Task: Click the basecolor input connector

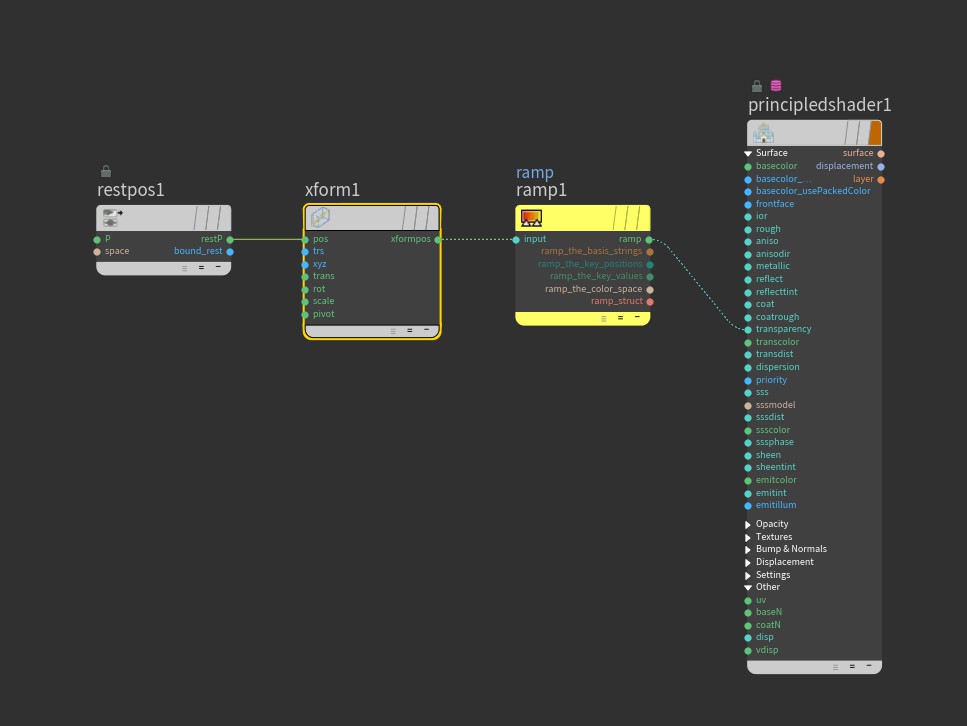Action: coord(748,167)
